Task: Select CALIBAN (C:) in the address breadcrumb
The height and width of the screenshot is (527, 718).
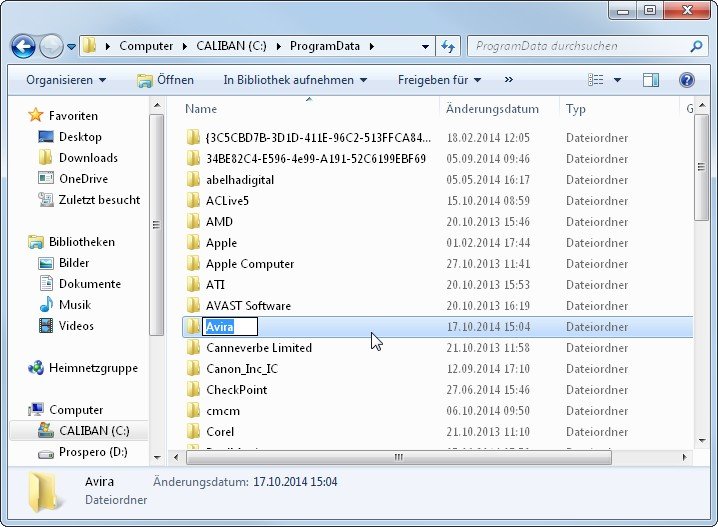Action: pyautogui.click(x=231, y=46)
